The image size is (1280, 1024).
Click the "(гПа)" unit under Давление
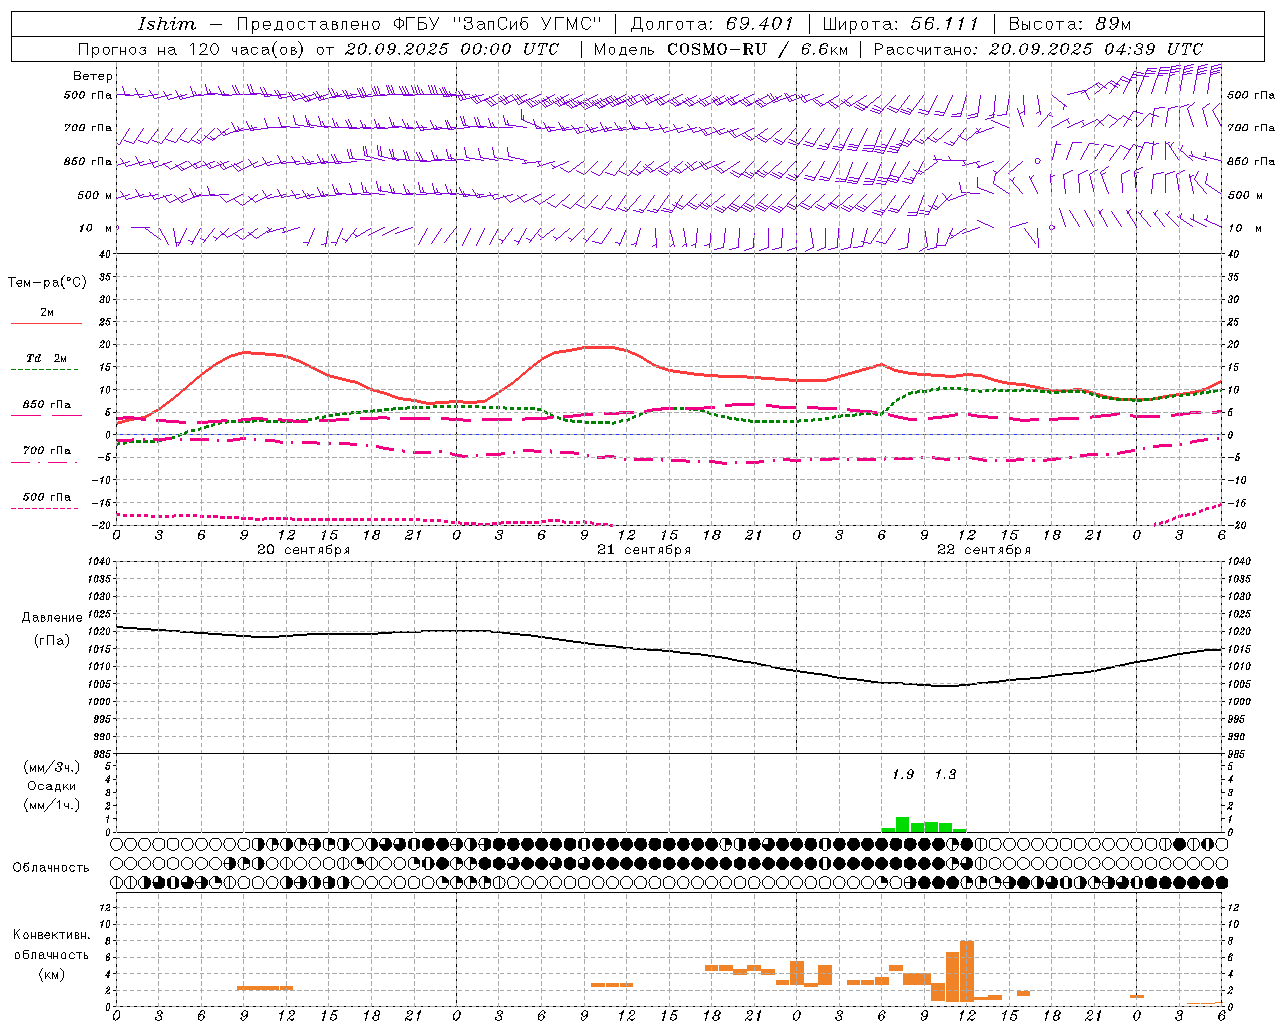[x=52, y=641]
